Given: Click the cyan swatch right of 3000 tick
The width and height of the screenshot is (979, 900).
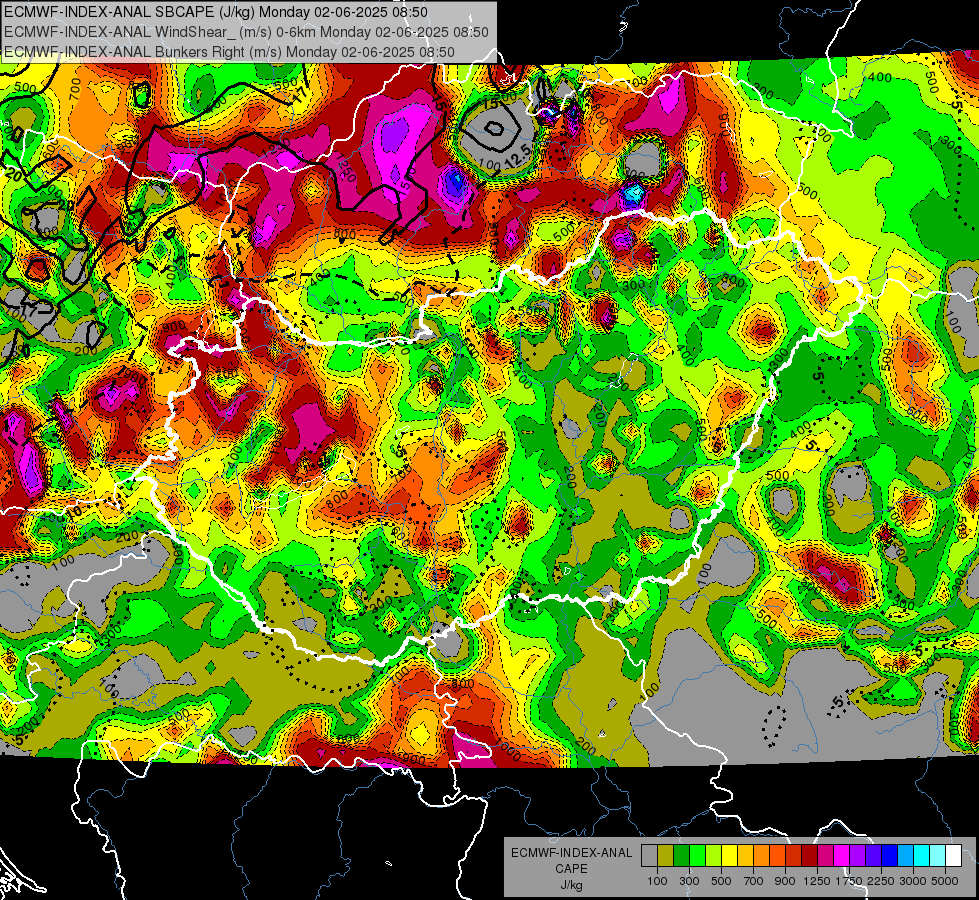Looking at the screenshot, I should pos(922,856).
